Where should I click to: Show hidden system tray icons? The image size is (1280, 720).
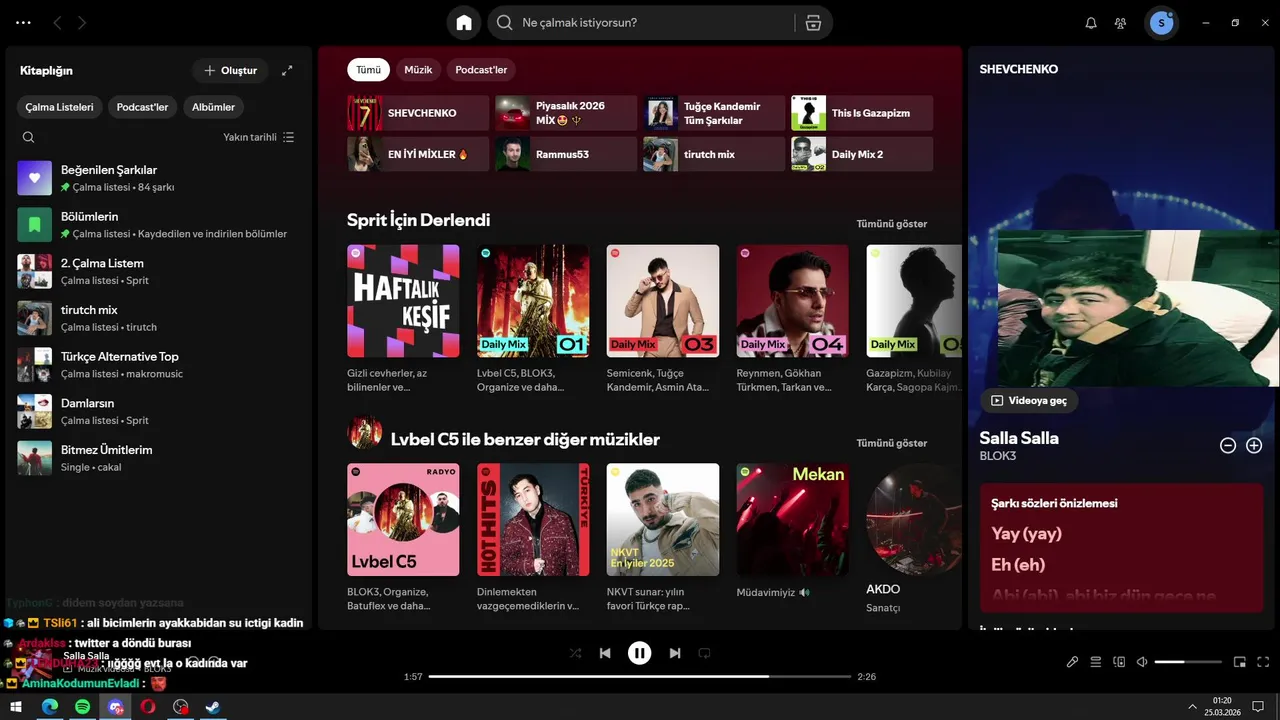click(1192, 706)
